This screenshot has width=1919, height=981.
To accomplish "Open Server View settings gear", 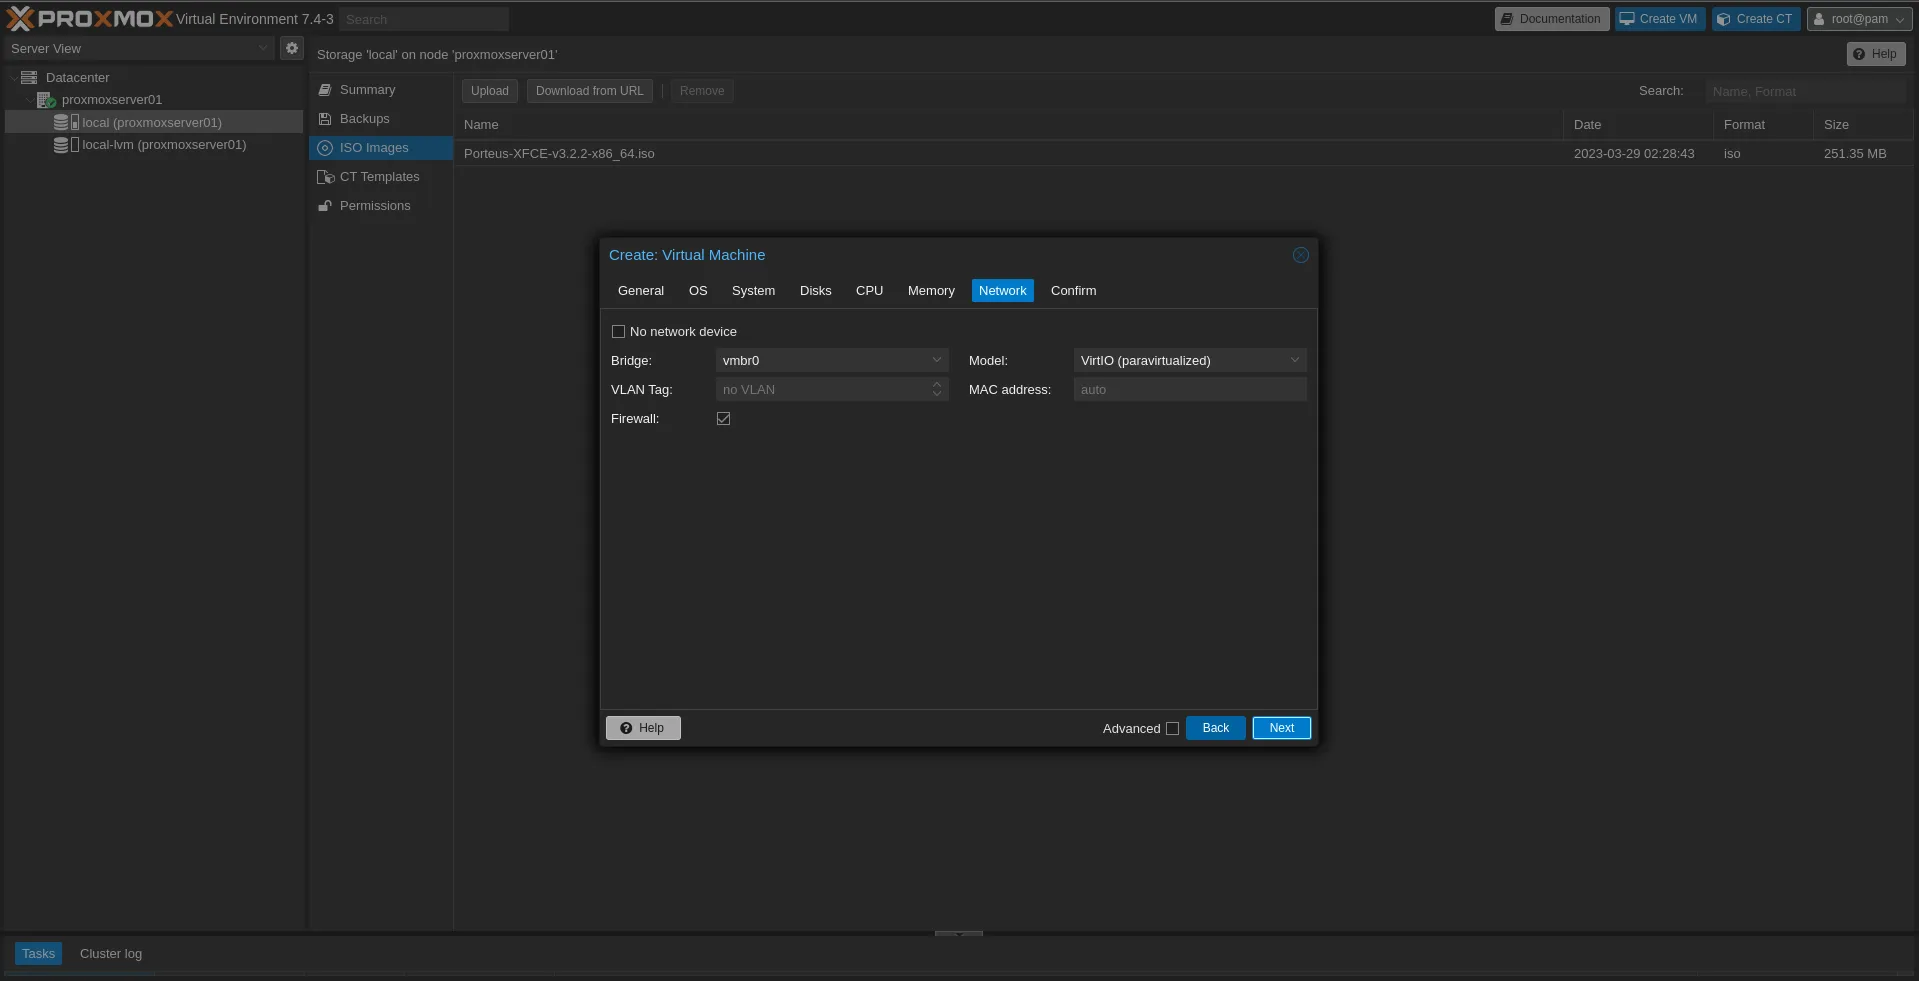I will [292, 48].
